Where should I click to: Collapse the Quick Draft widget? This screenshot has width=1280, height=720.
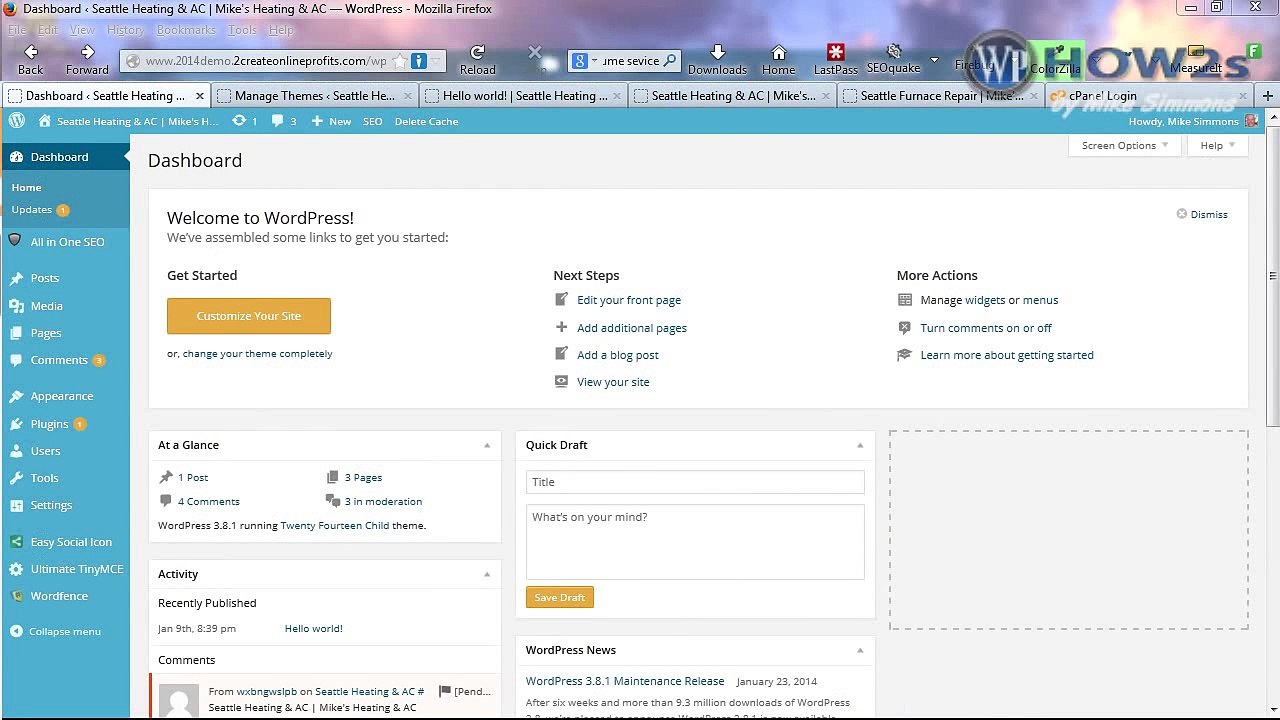[x=860, y=445]
